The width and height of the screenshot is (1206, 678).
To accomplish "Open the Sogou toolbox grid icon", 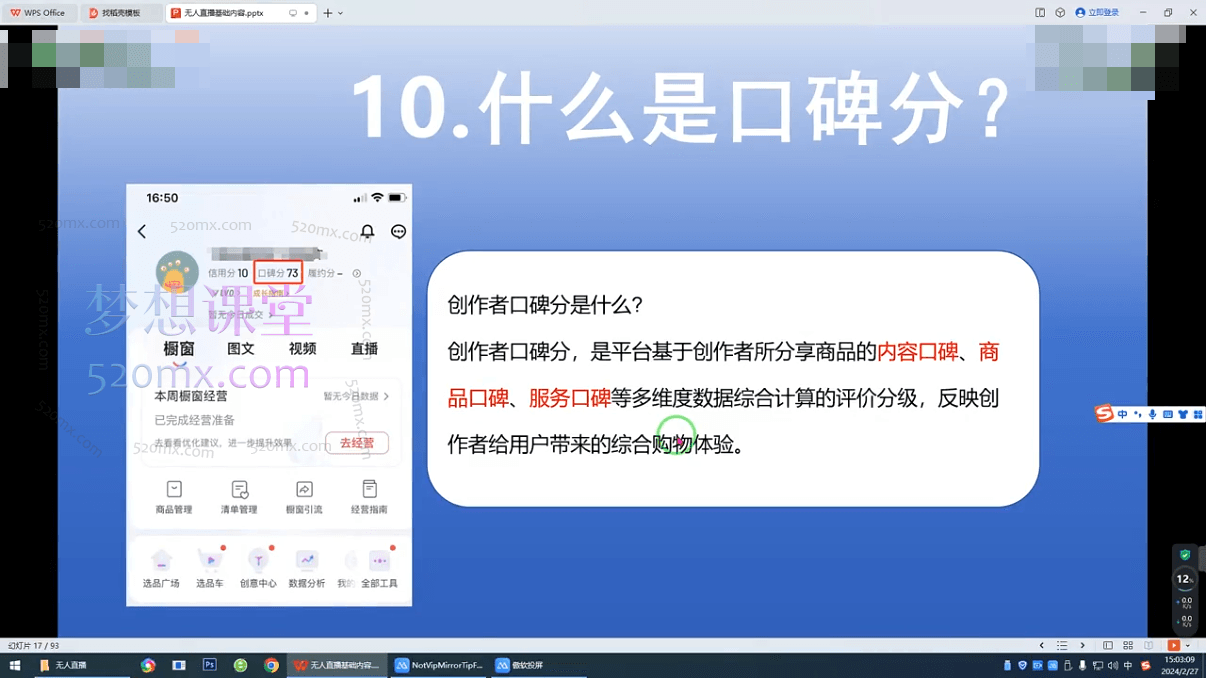I will point(1198,414).
